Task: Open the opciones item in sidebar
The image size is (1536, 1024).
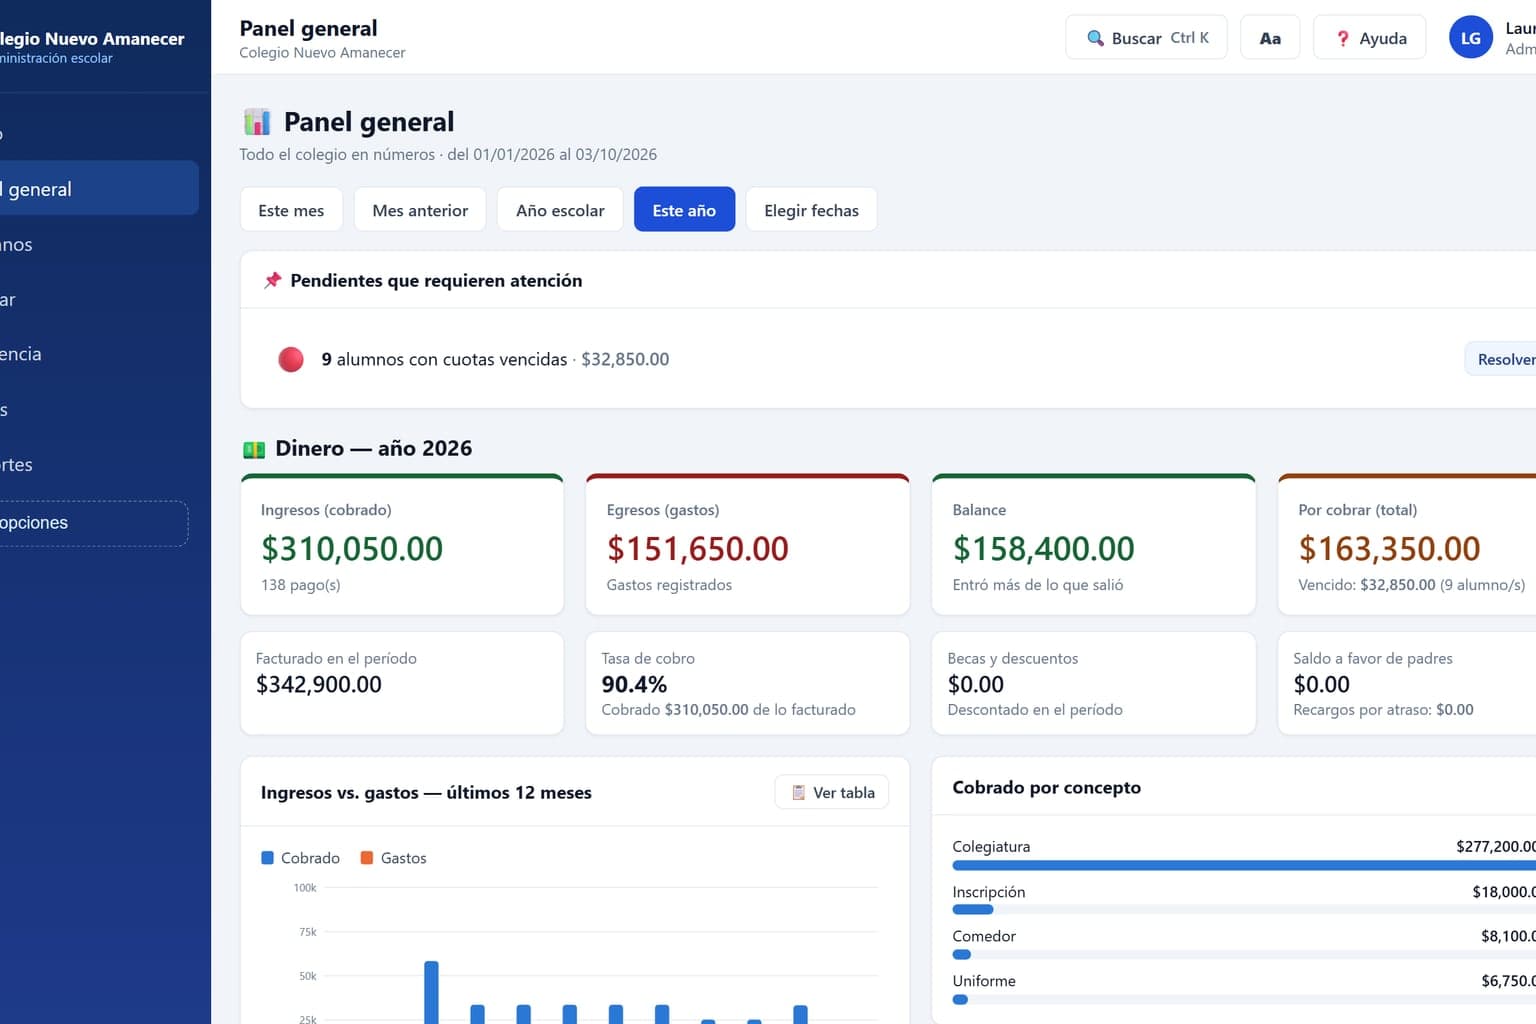Action: (x=92, y=523)
